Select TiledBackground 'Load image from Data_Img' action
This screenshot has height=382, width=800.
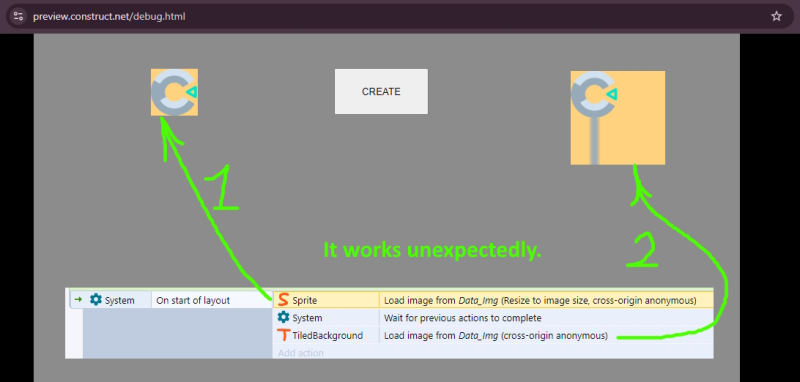click(496, 336)
